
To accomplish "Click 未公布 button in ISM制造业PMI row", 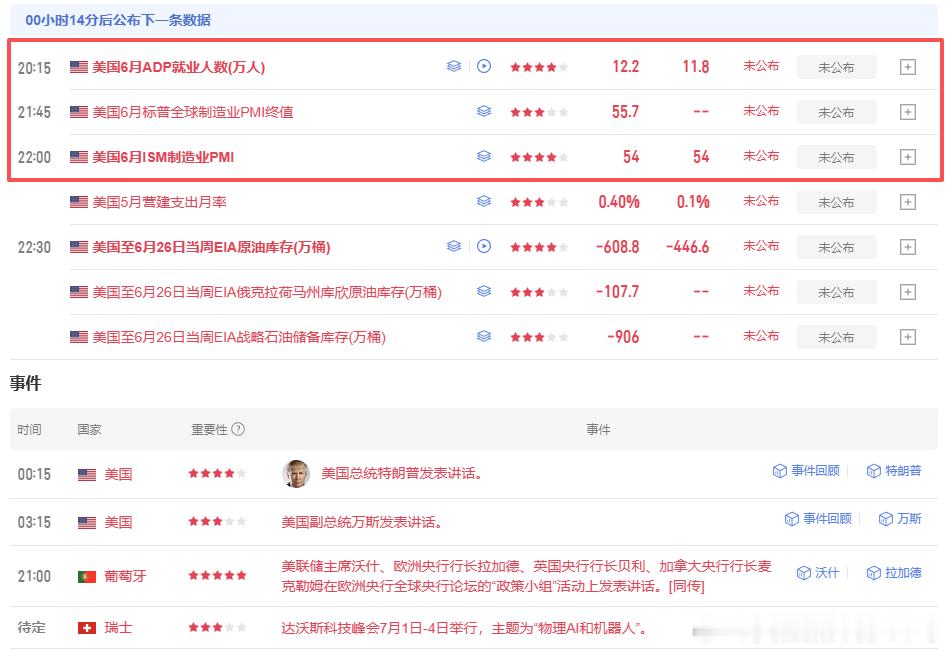I will pyautogui.click(x=836, y=157).
